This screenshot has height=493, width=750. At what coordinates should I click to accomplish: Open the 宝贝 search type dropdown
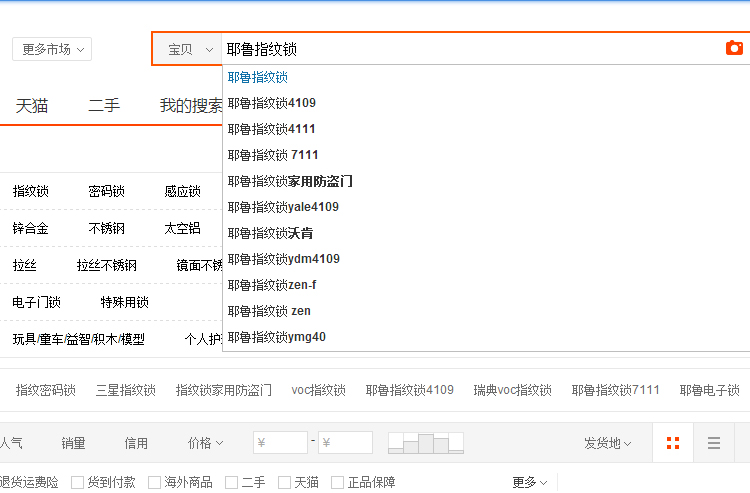[189, 49]
